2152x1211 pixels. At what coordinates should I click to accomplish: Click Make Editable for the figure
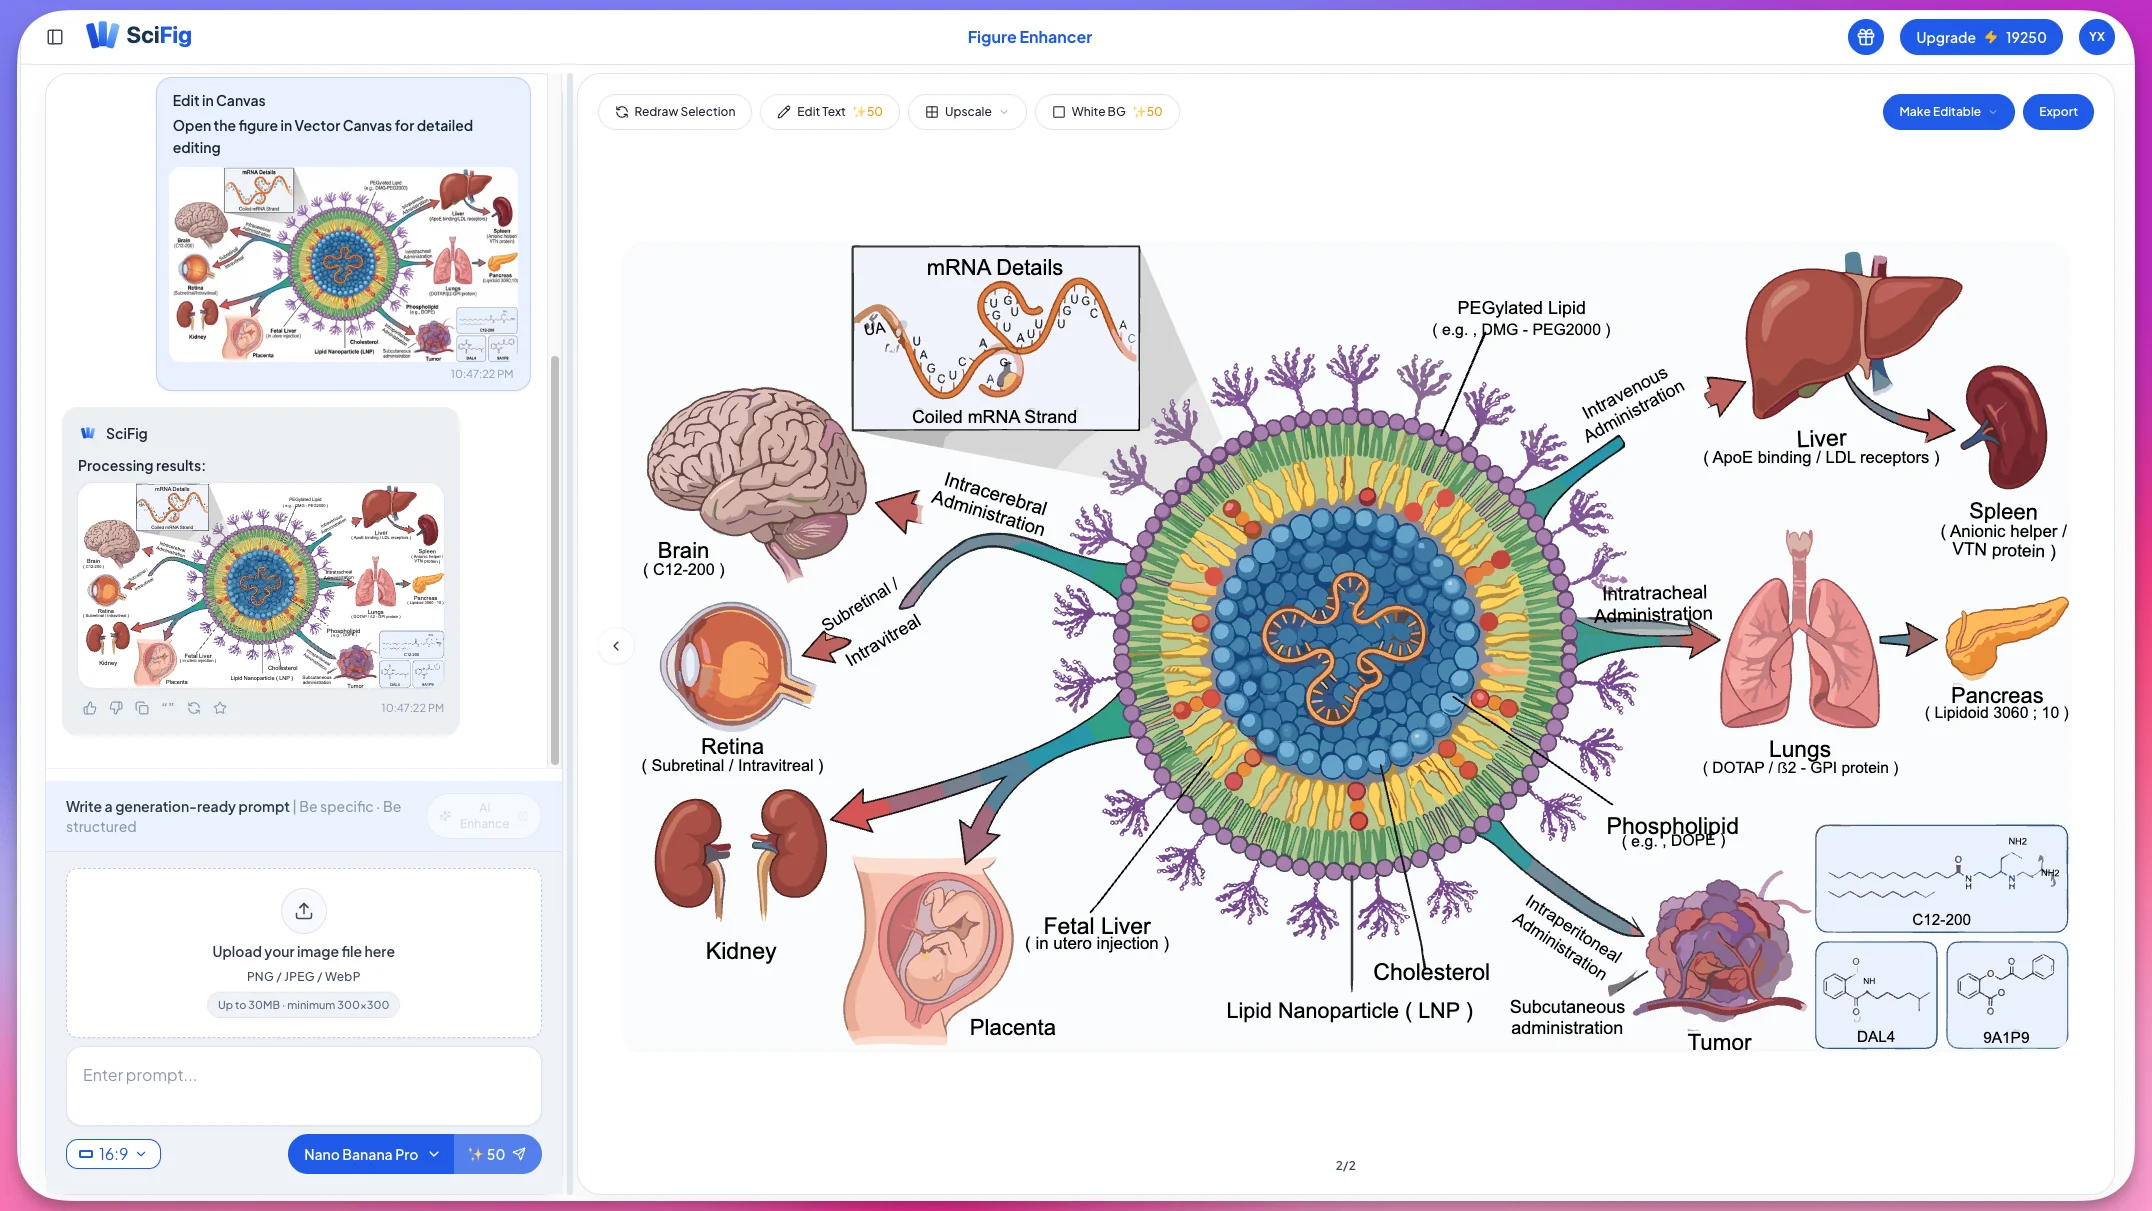pyautogui.click(x=1947, y=111)
